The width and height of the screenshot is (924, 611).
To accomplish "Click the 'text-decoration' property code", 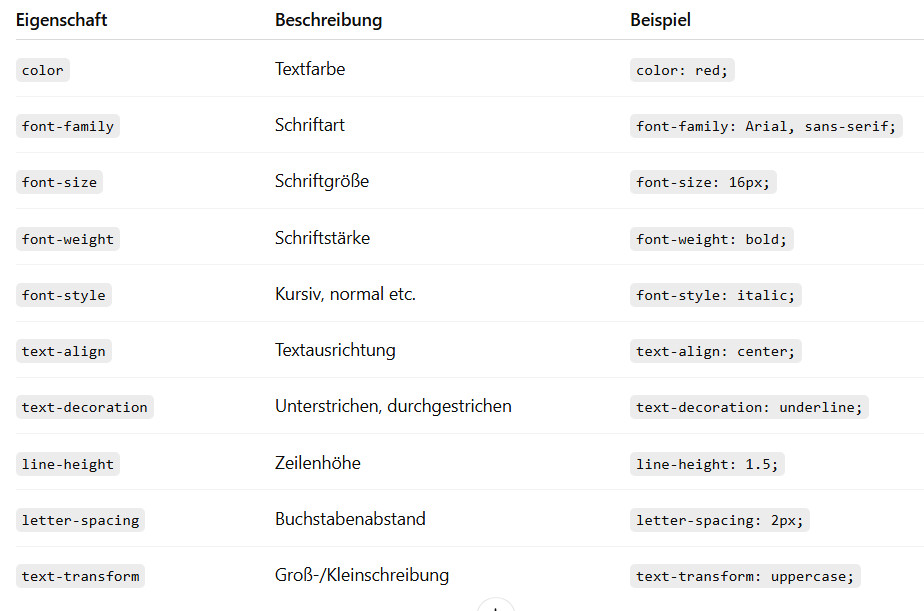I will (85, 407).
